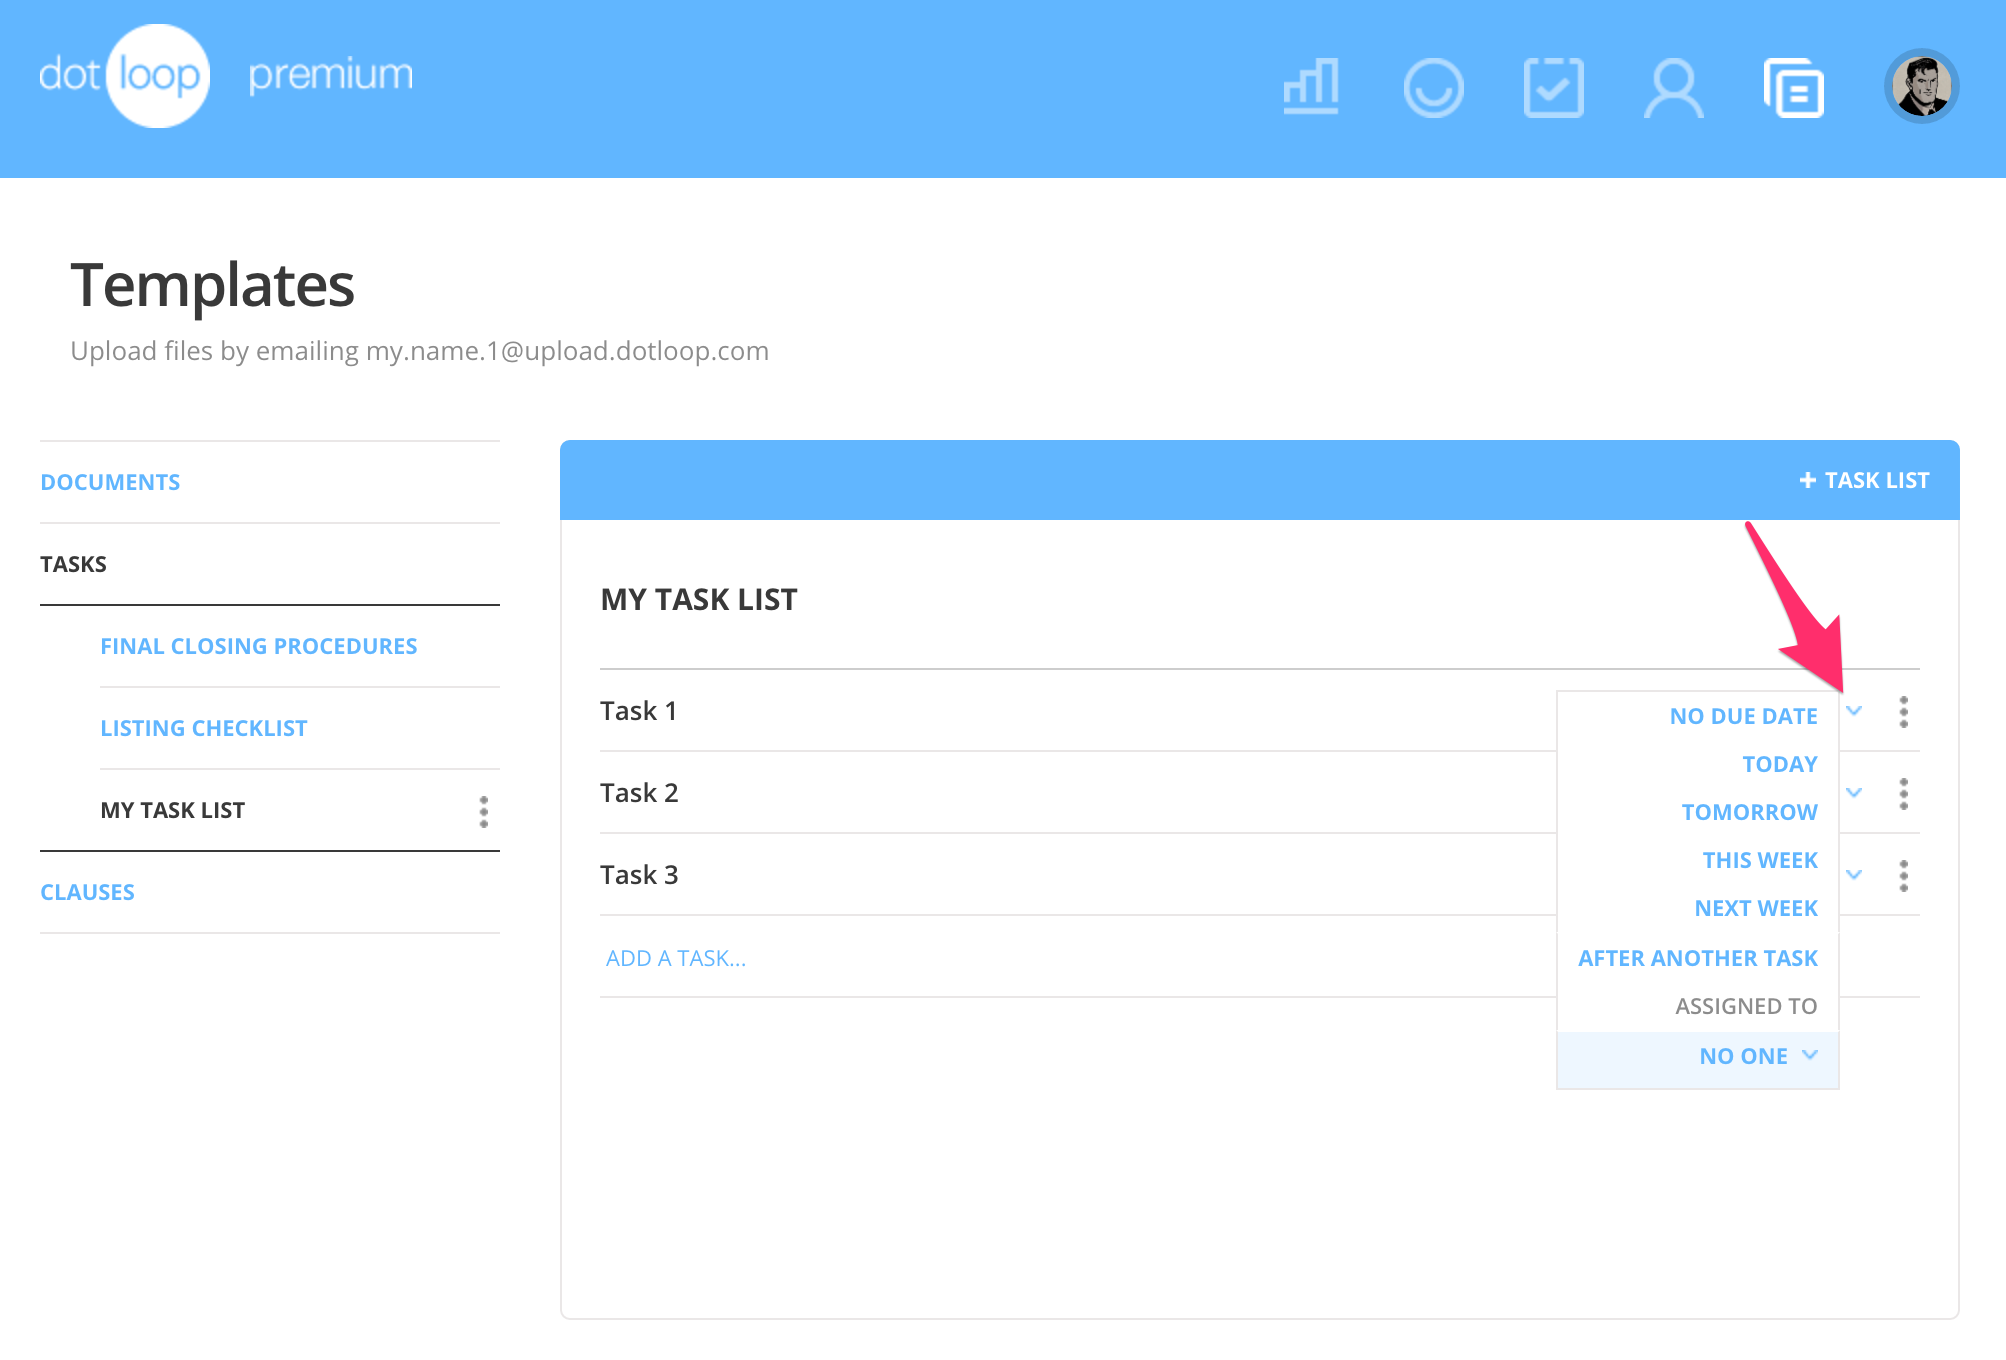
Task: Select Tomorrow as due date
Action: click(x=1749, y=812)
